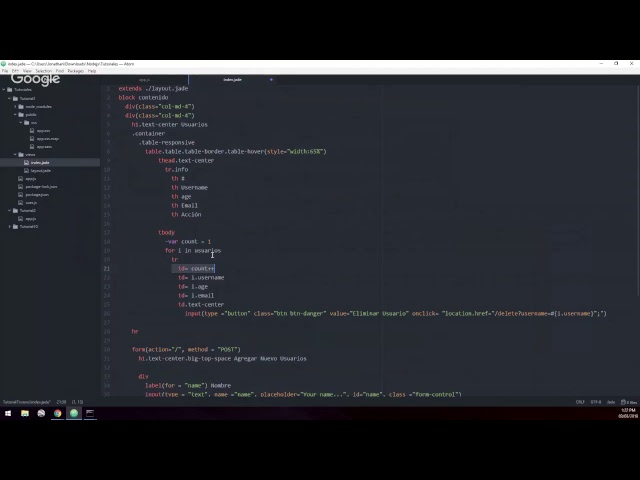Select the css folder label in tree
The image size is (640, 480).
point(33,122)
